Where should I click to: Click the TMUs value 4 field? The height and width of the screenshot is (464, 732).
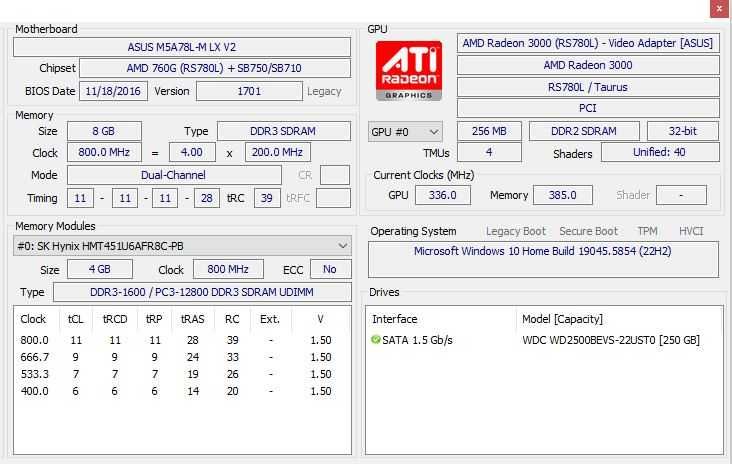click(489, 152)
